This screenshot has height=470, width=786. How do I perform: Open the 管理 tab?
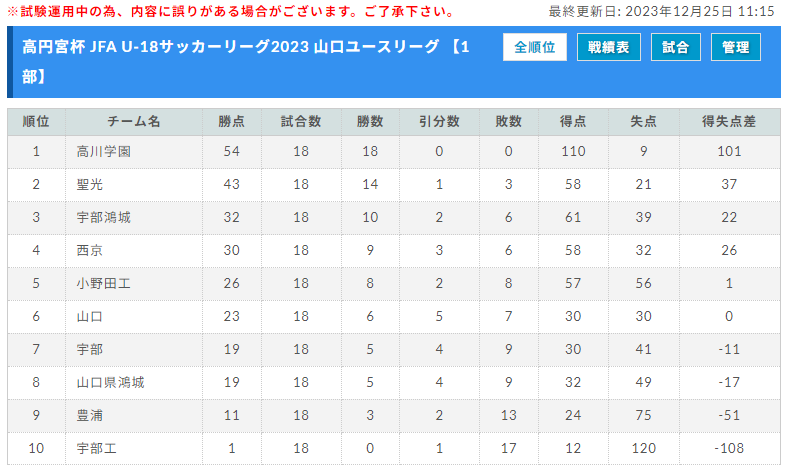(736, 47)
